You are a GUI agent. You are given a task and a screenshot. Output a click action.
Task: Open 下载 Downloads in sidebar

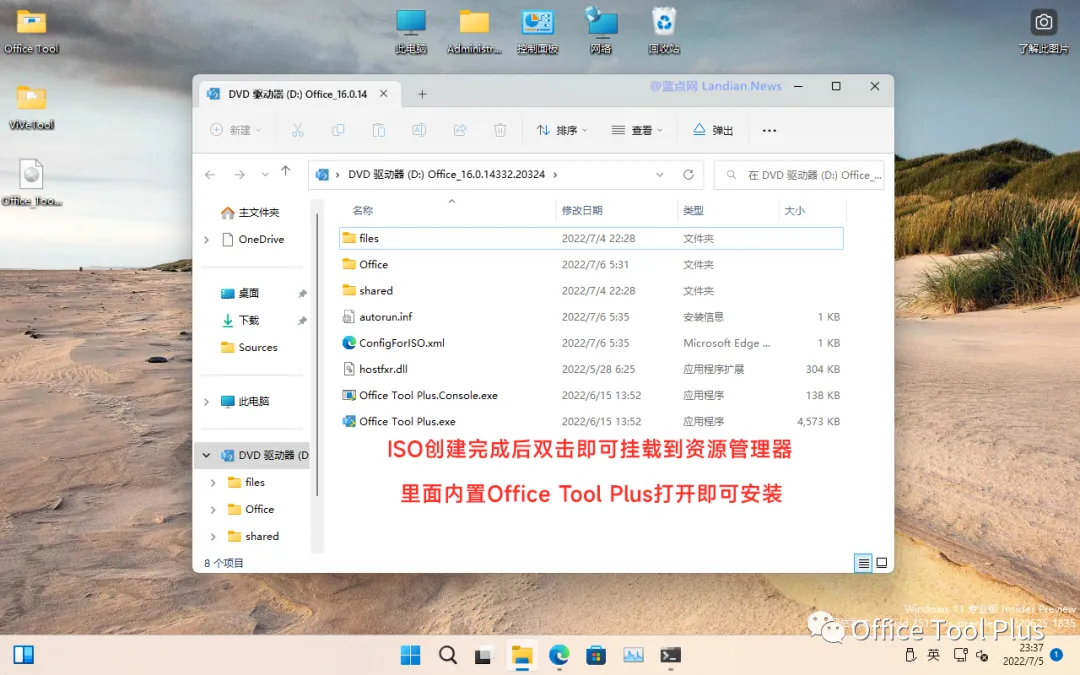240,320
